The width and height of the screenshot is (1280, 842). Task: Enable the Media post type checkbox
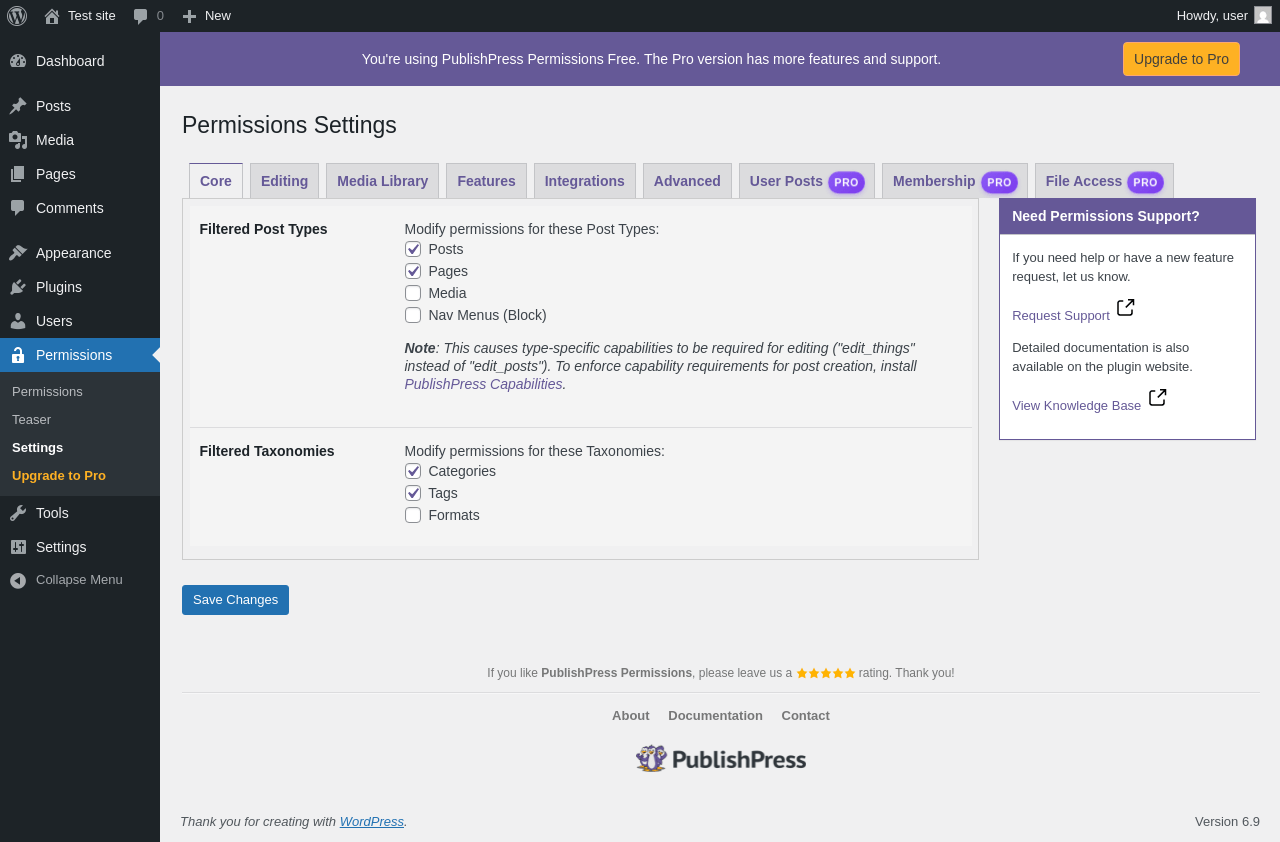point(413,293)
